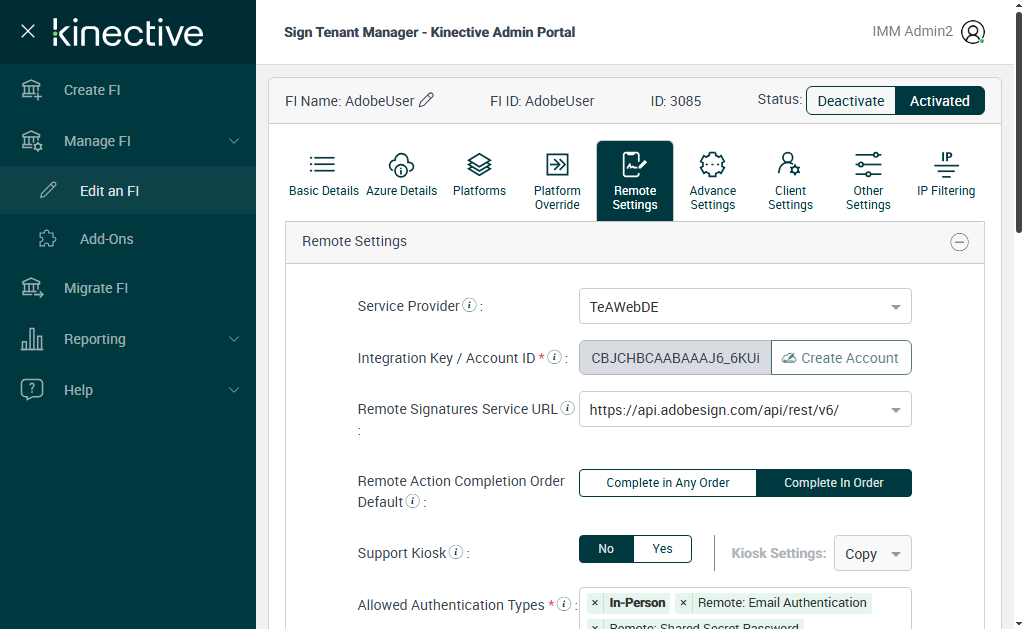Switch to IP Filtering tab
Viewport: 1024px width, 629px height.
946,181
